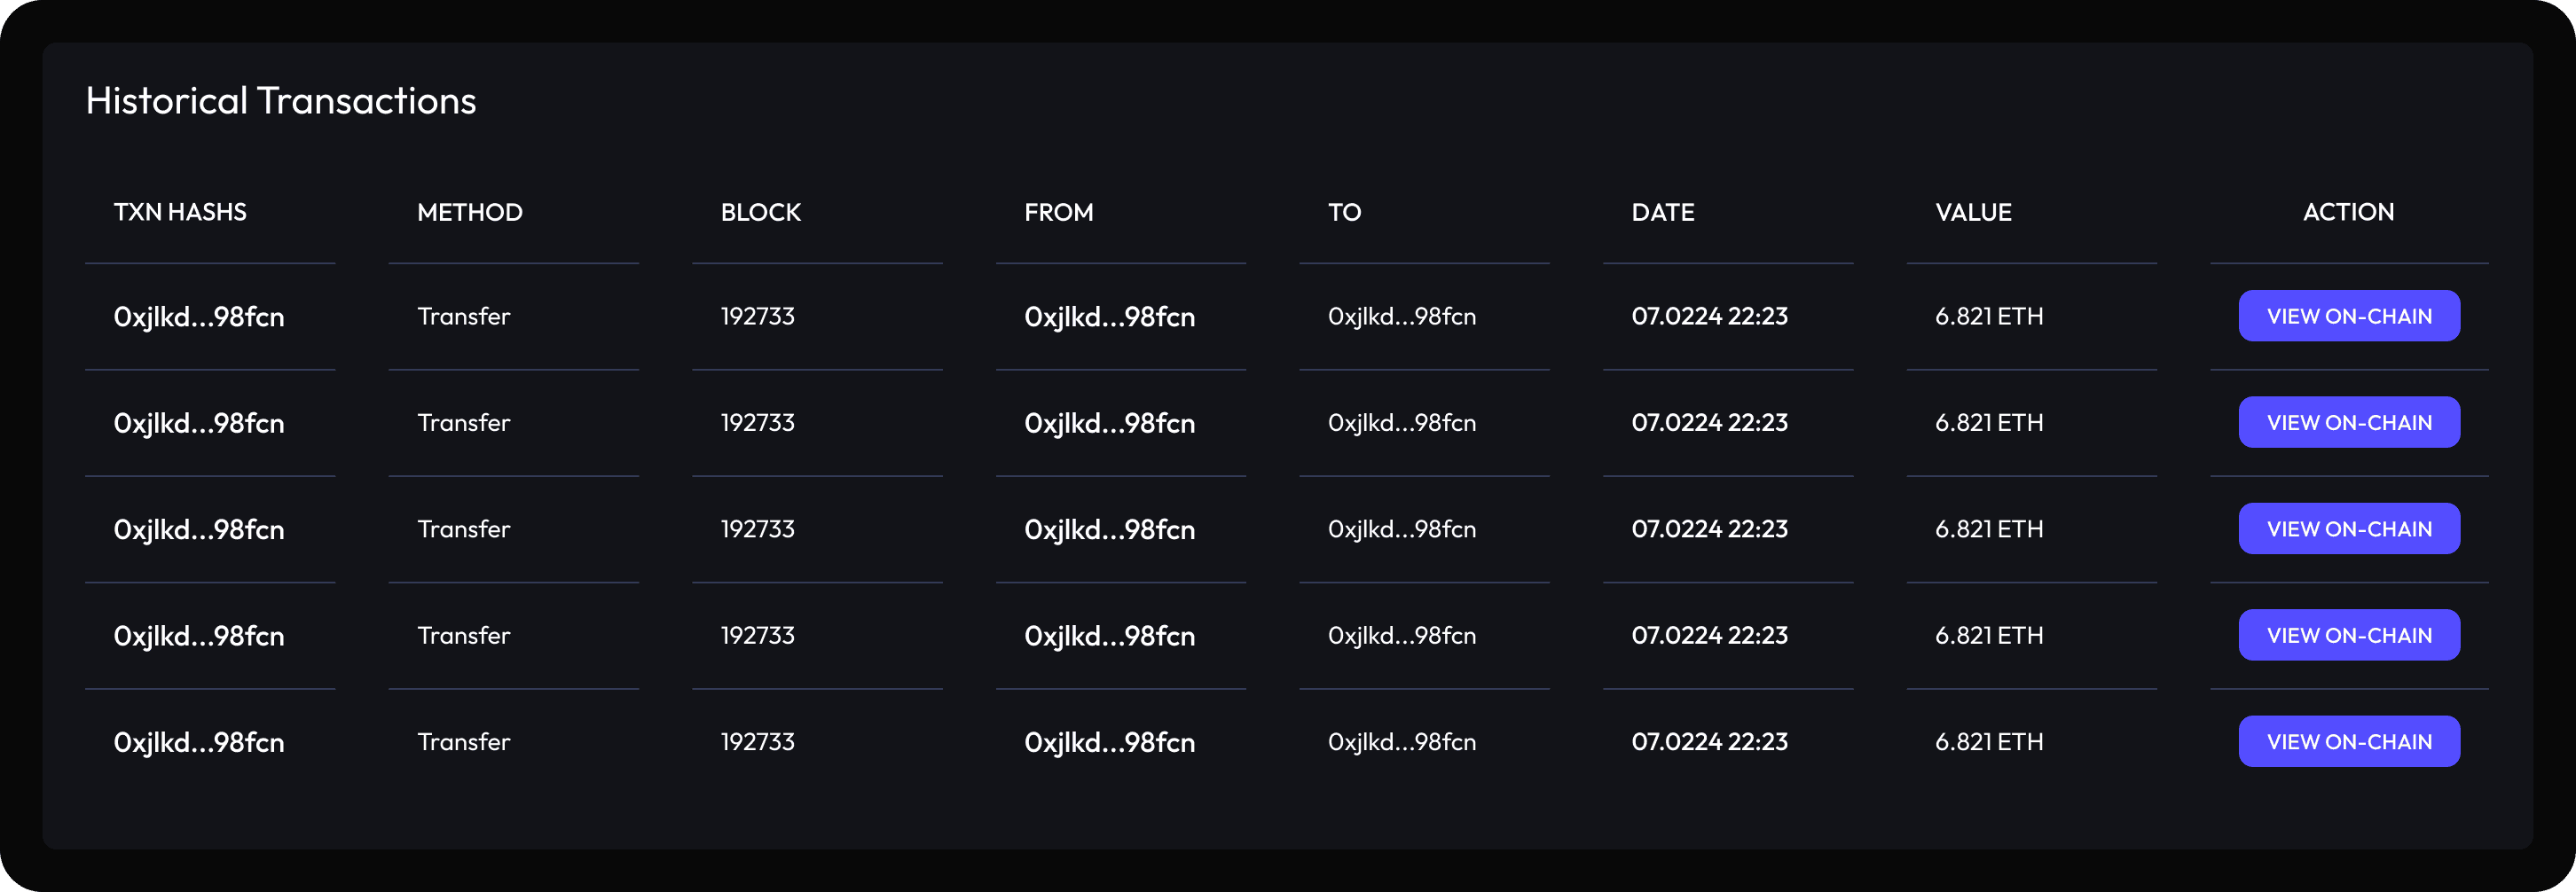2576x892 pixels.
Task: Open the transaction hash in last row
Action: pos(199,743)
